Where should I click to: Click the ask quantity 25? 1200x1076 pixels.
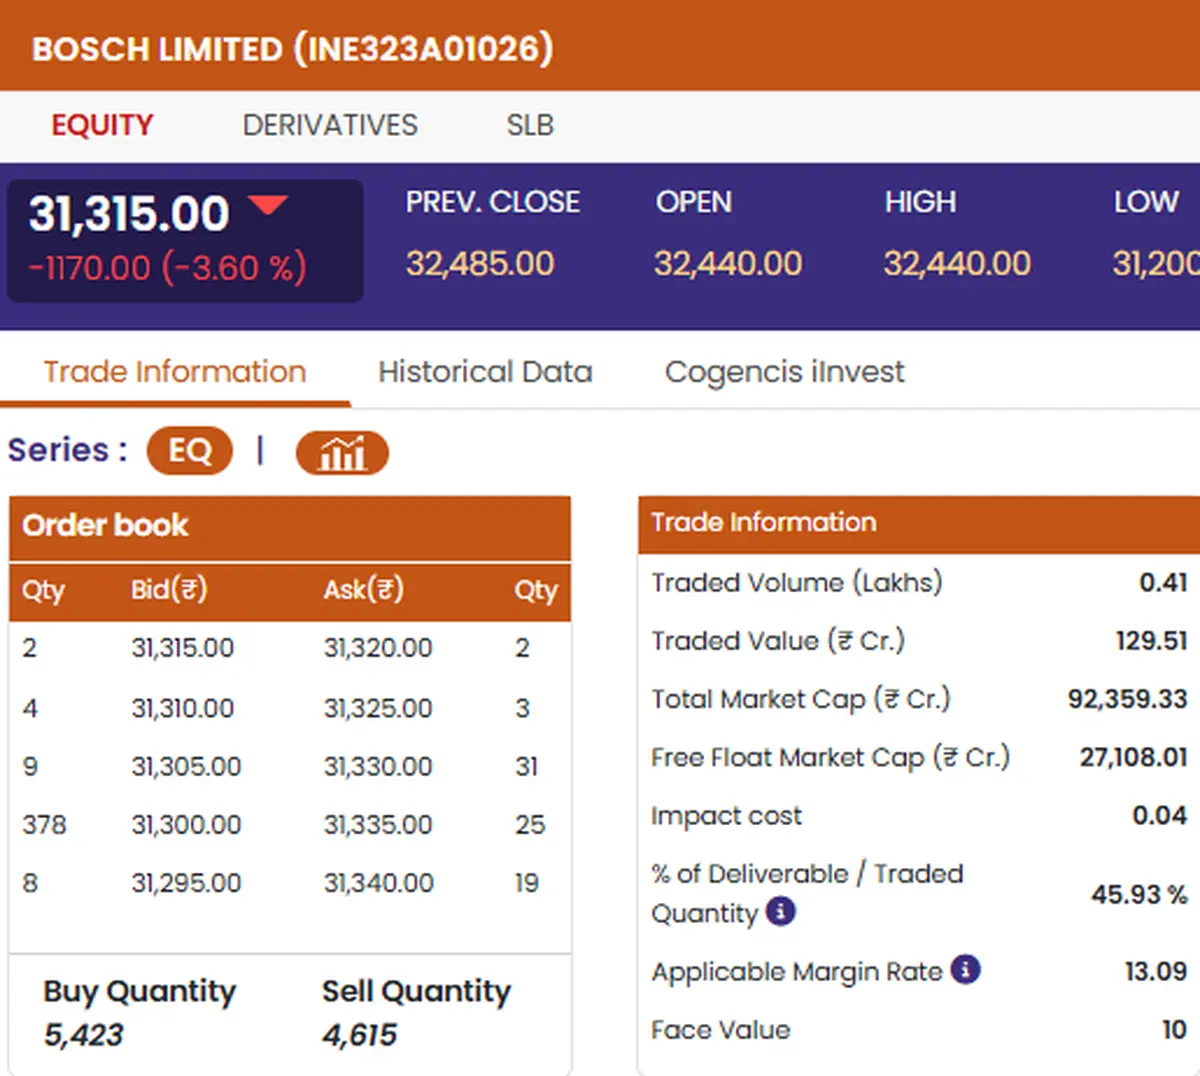coord(530,824)
